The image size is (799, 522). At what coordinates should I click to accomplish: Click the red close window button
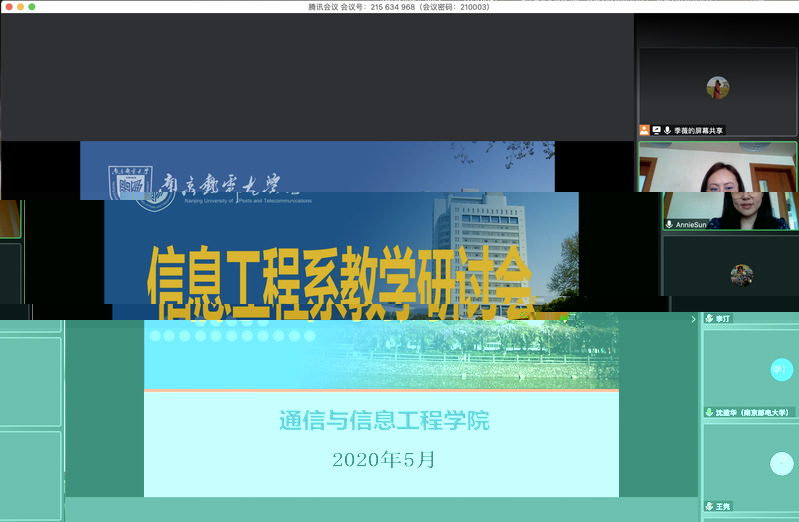[x=9, y=7]
